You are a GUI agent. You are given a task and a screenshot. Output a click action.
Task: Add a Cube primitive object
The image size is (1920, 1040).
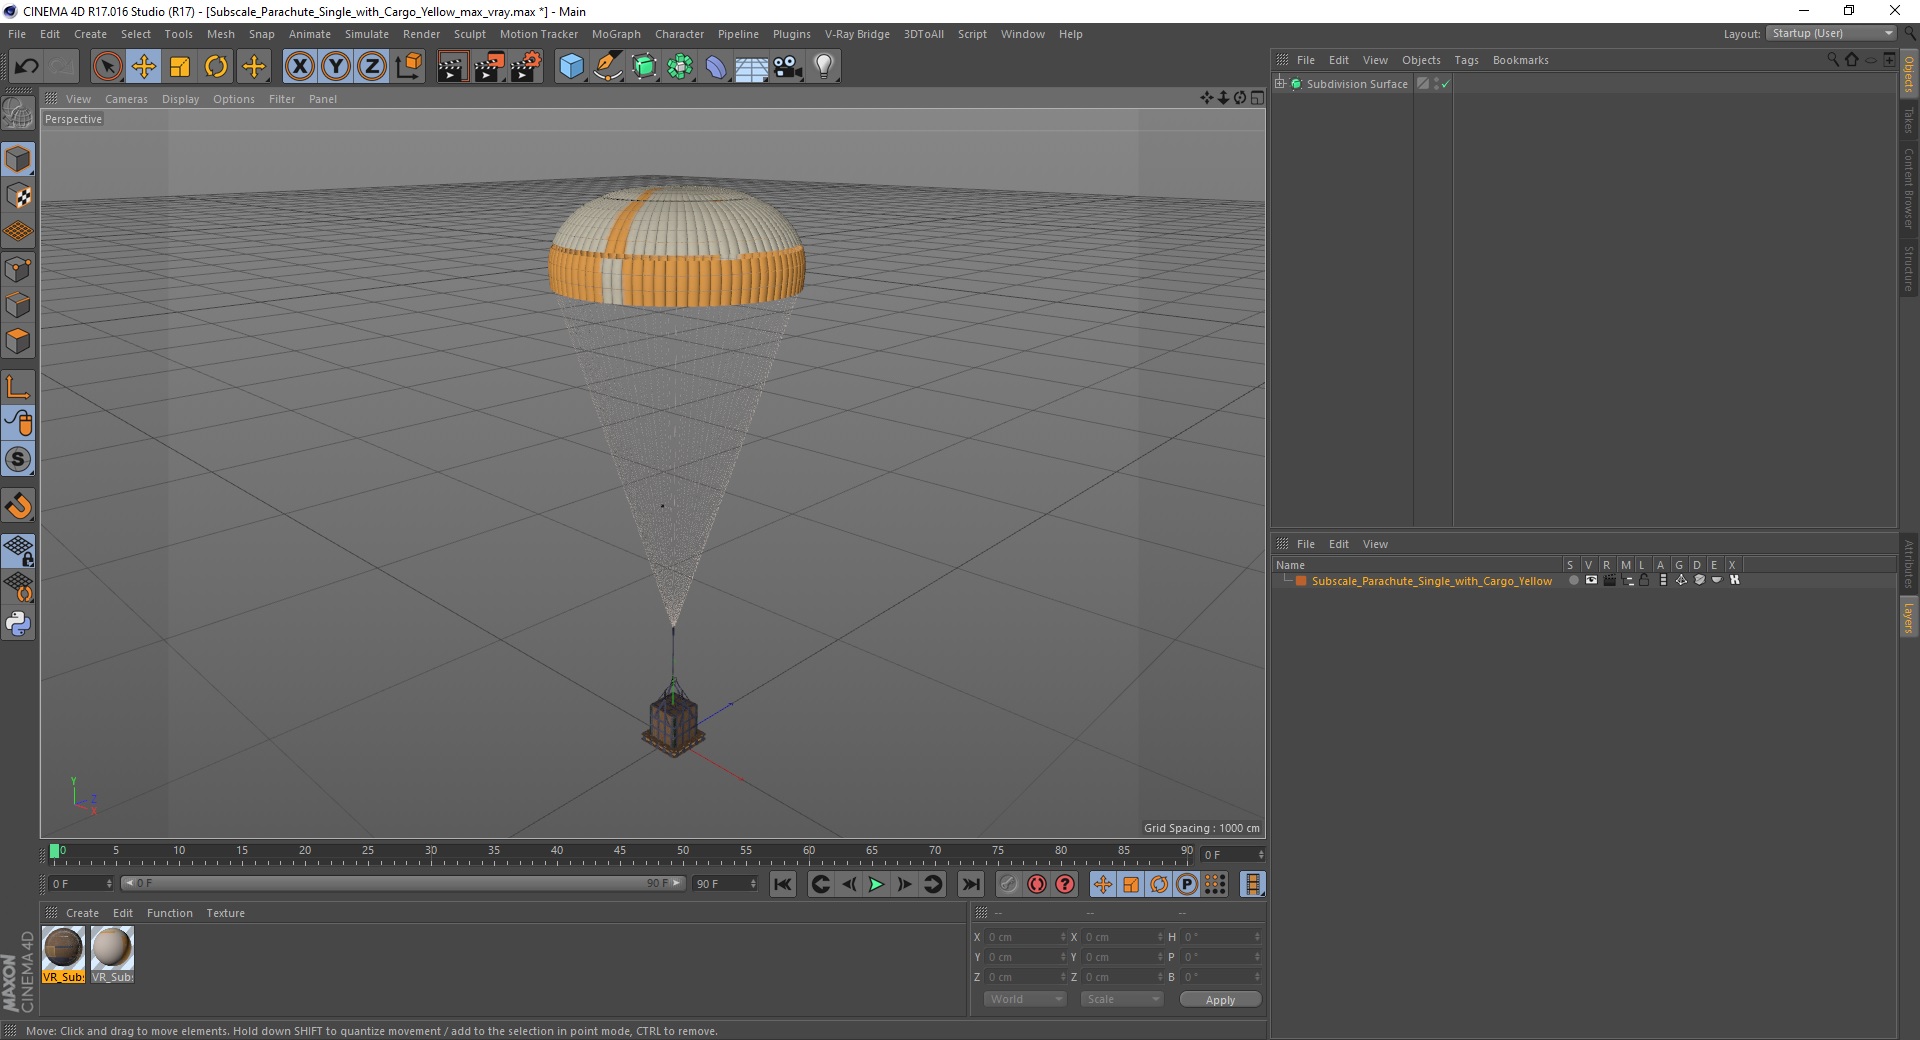point(571,67)
